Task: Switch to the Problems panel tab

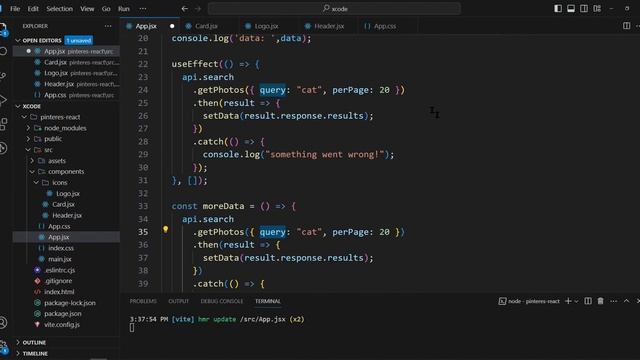Action: [x=143, y=301]
